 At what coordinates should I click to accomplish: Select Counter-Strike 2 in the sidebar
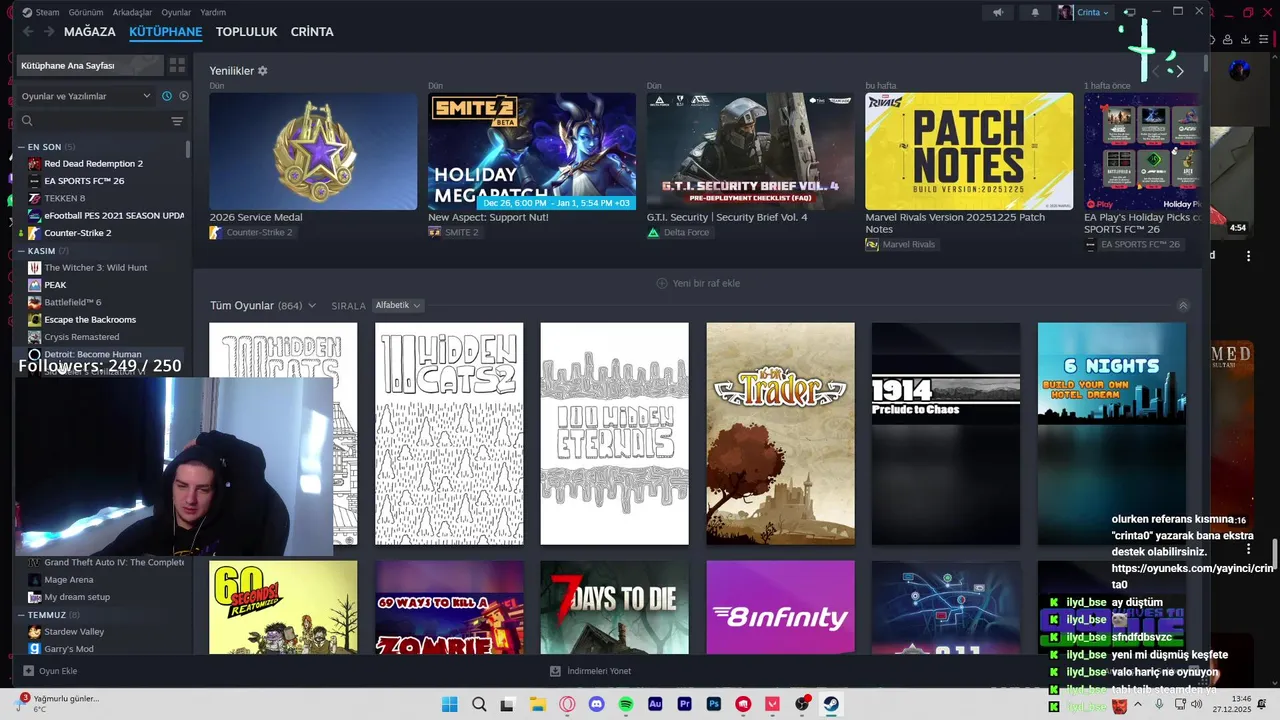click(x=78, y=233)
